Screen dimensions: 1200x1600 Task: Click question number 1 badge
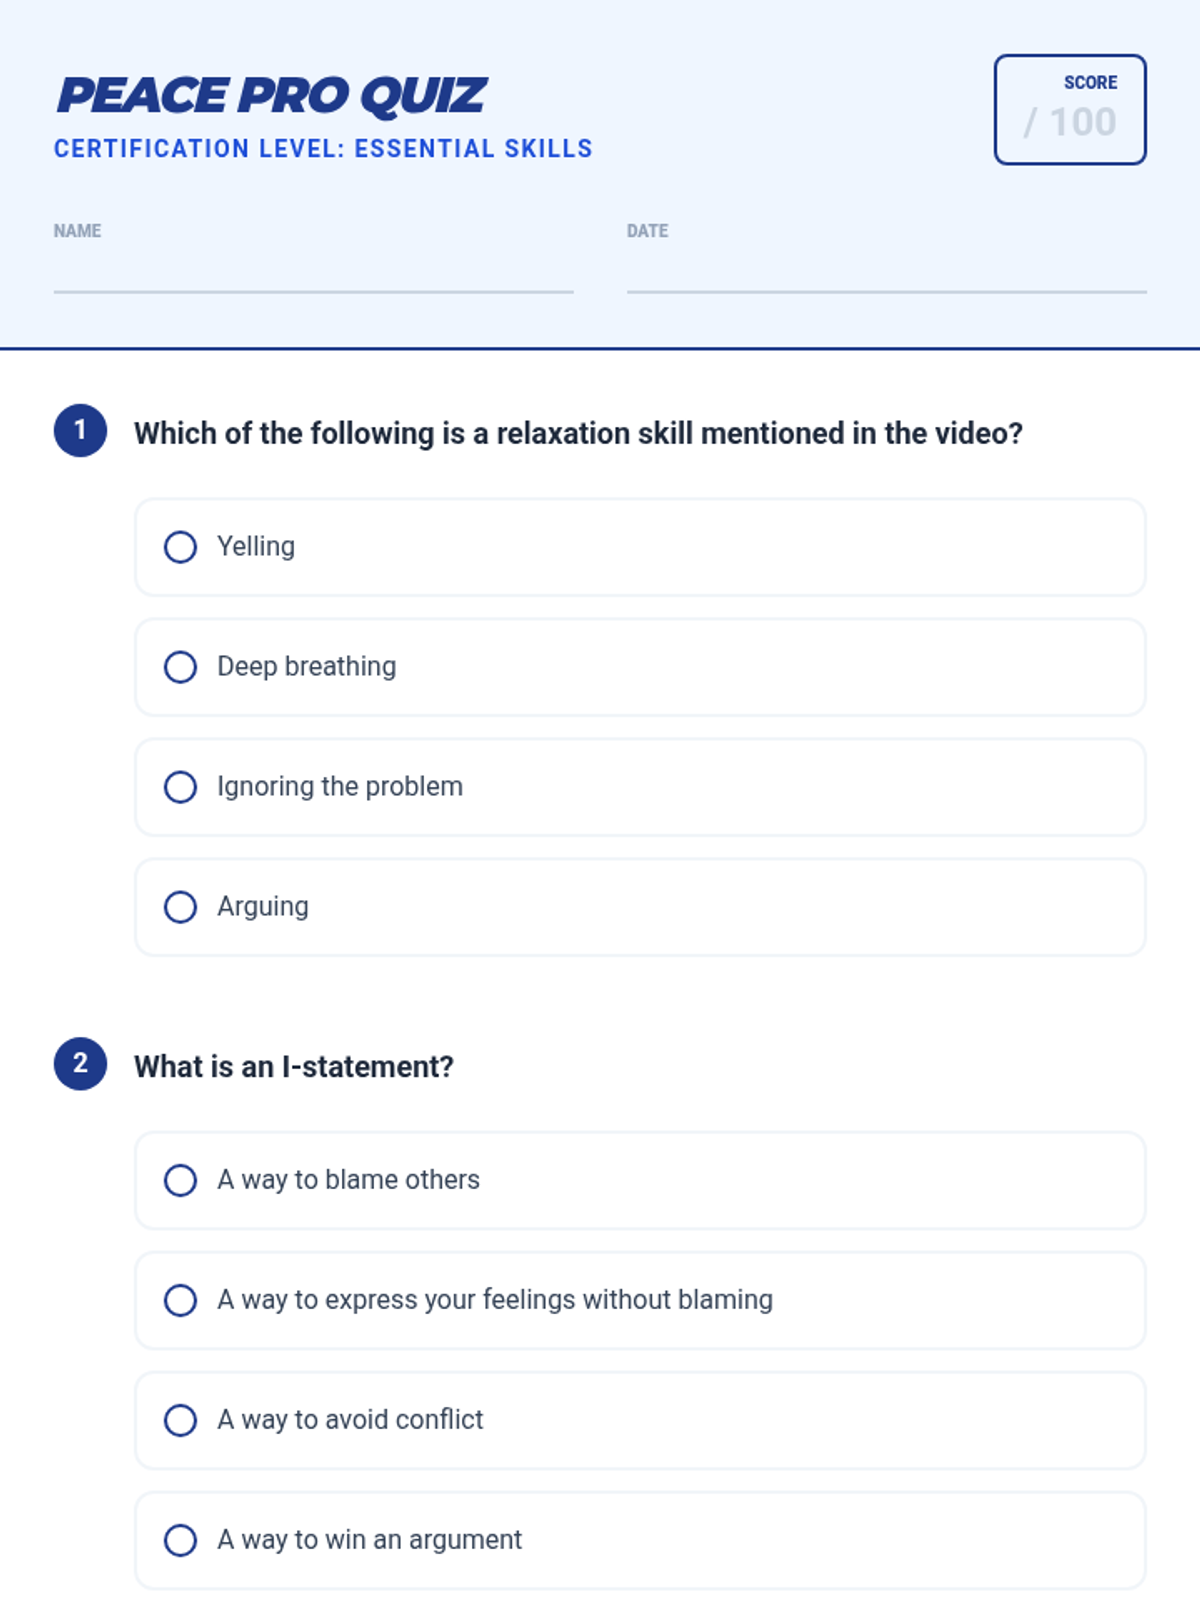pos(80,431)
